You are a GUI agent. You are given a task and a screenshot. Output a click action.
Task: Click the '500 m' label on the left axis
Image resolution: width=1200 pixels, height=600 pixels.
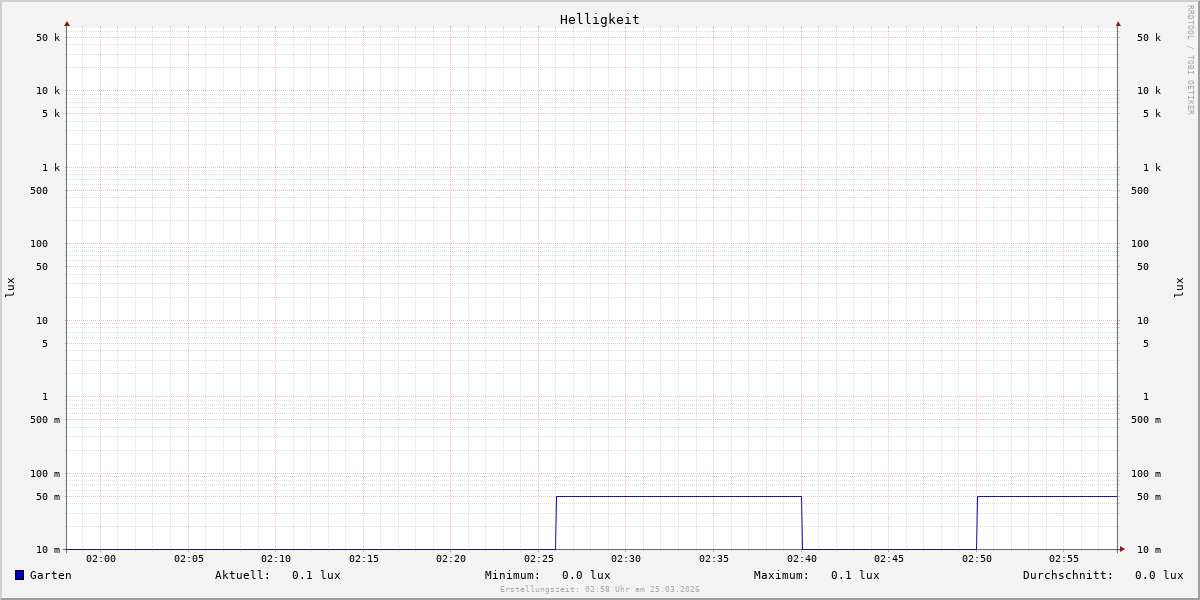[x=45, y=420]
